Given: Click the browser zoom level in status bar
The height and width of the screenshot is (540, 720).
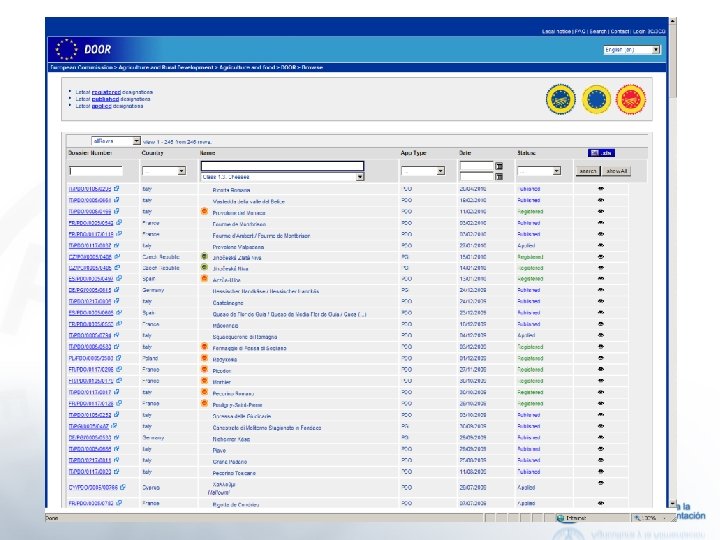Looking at the screenshot, I should tap(650, 518).
